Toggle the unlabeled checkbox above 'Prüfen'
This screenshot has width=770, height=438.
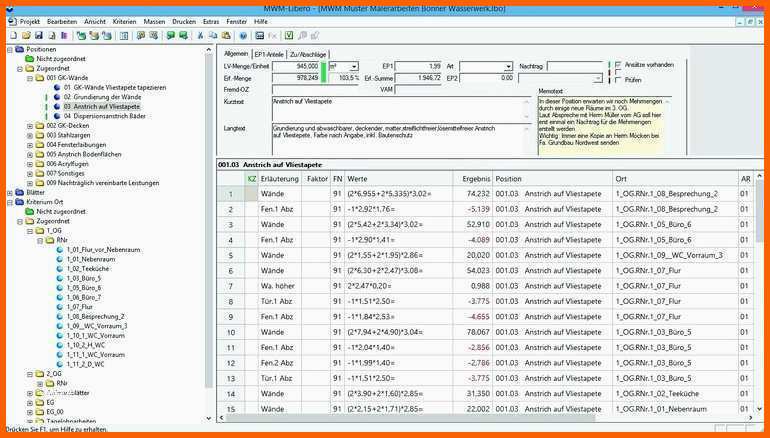point(618,72)
